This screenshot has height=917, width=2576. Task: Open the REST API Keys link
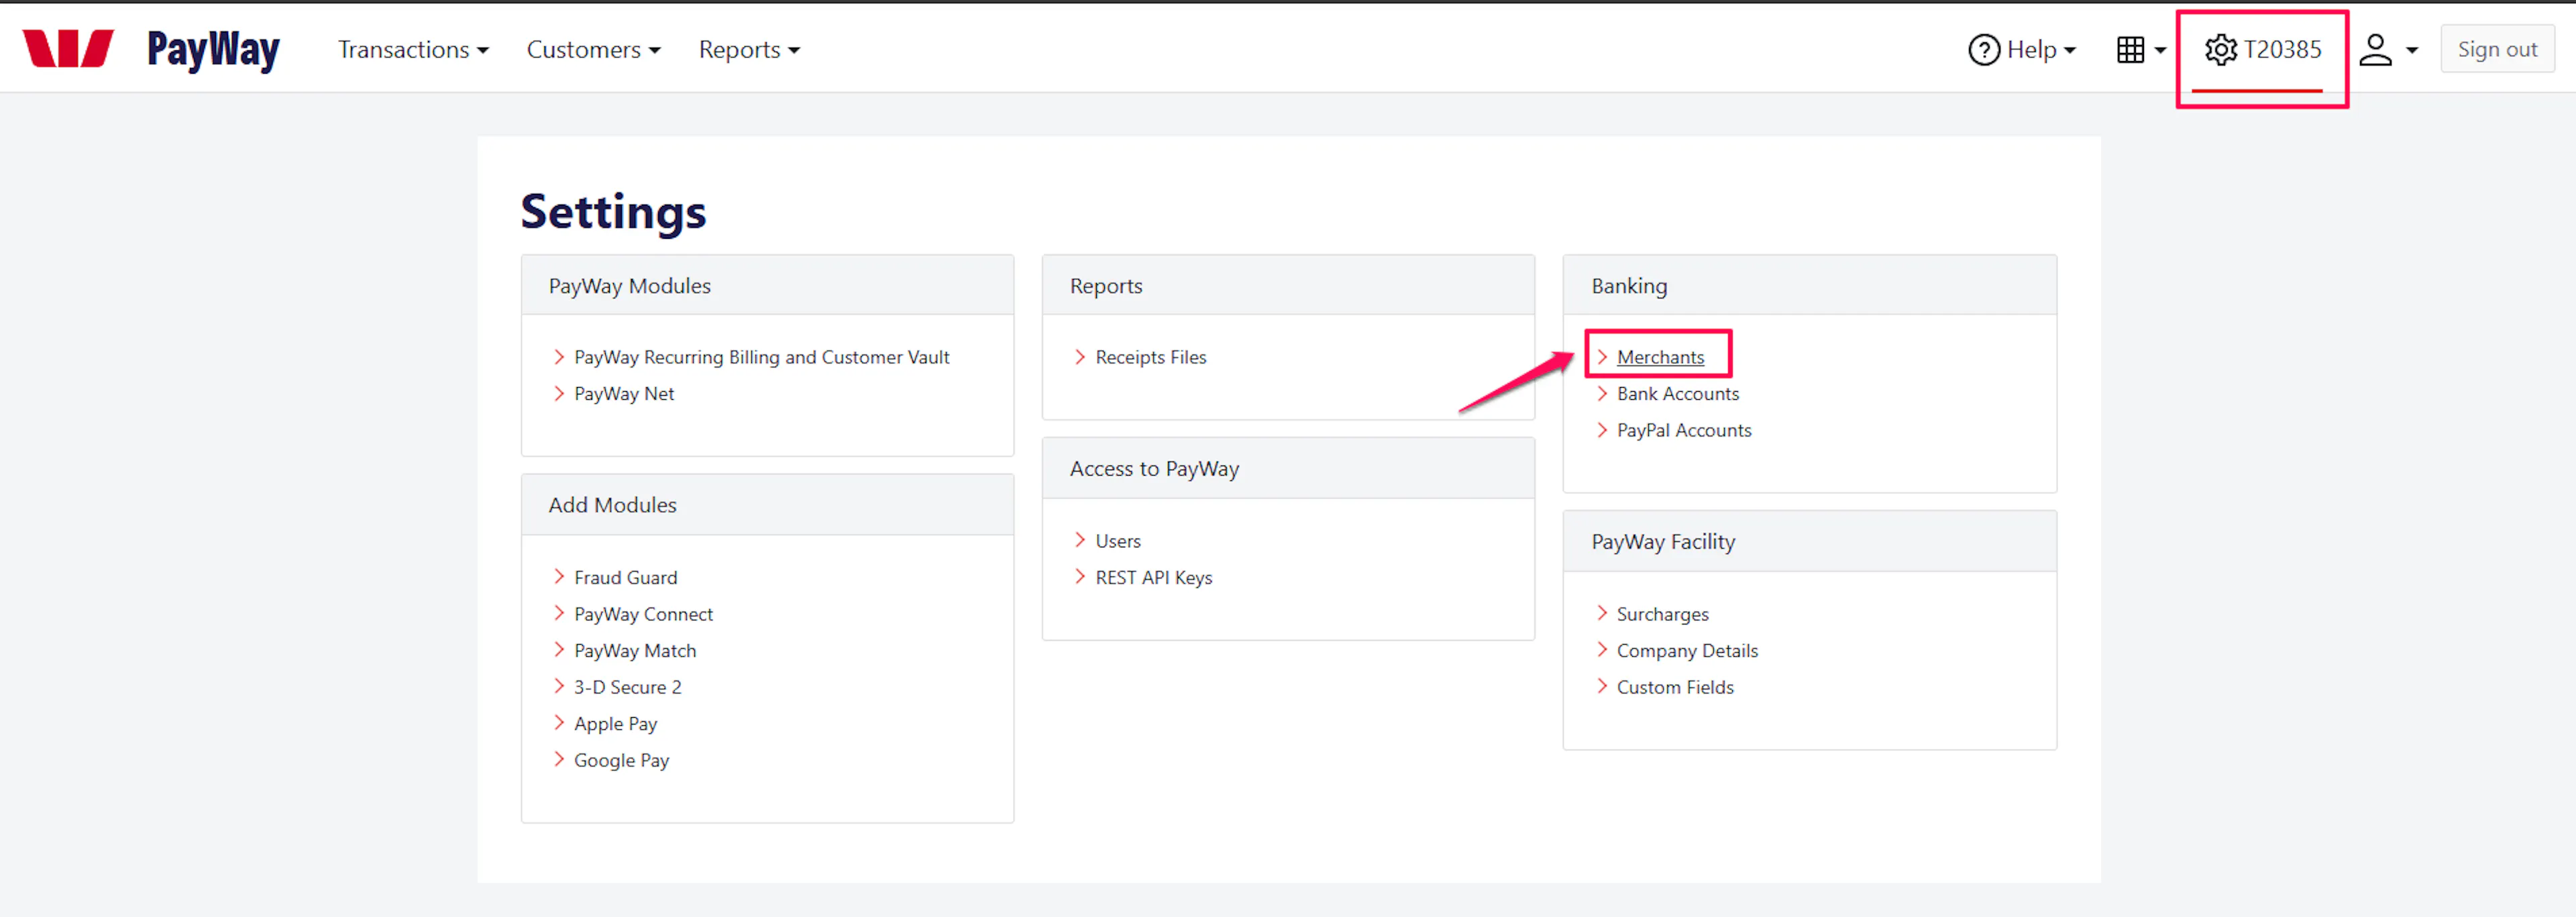click(x=1153, y=577)
